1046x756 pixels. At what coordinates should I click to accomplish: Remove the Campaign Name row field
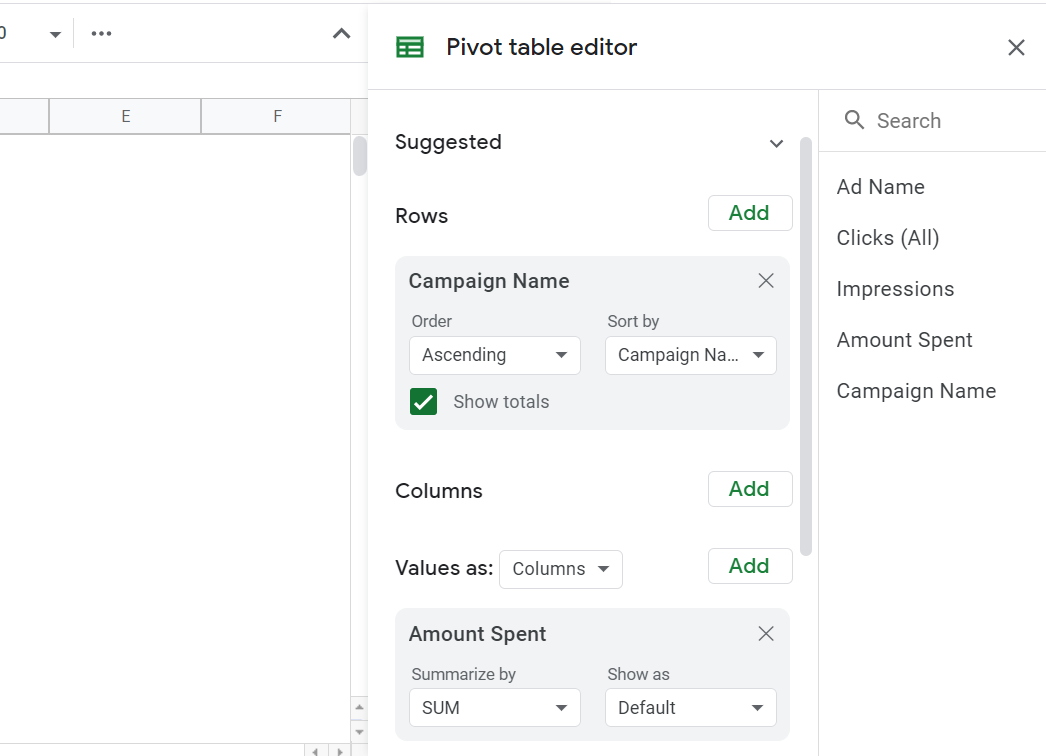click(x=766, y=281)
